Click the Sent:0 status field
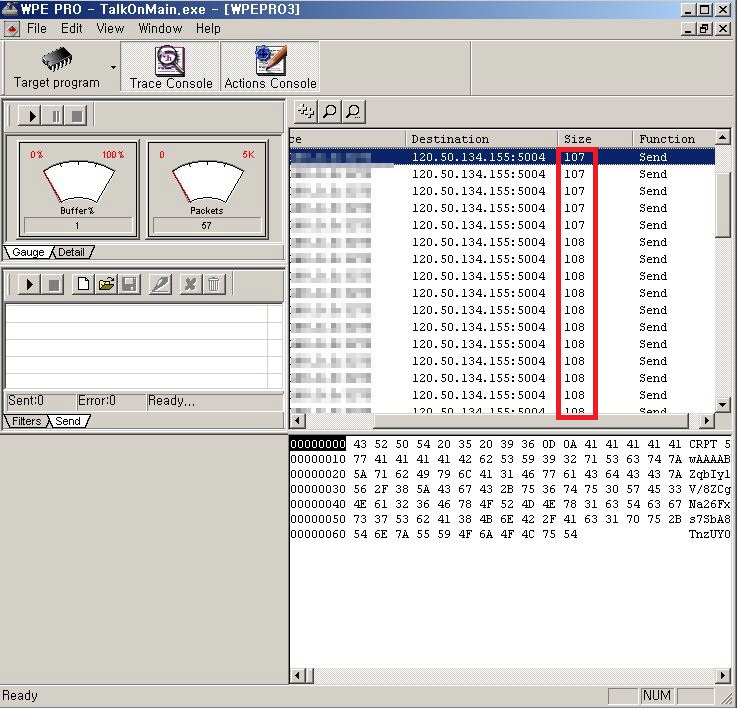 40,401
